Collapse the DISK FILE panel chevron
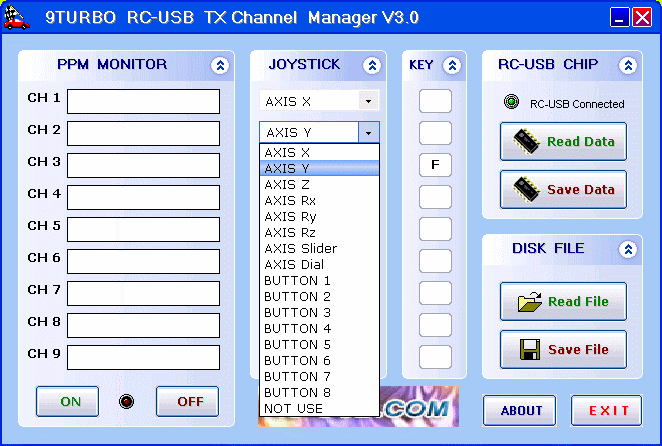This screenshot has width=662, height=446. 628,250
